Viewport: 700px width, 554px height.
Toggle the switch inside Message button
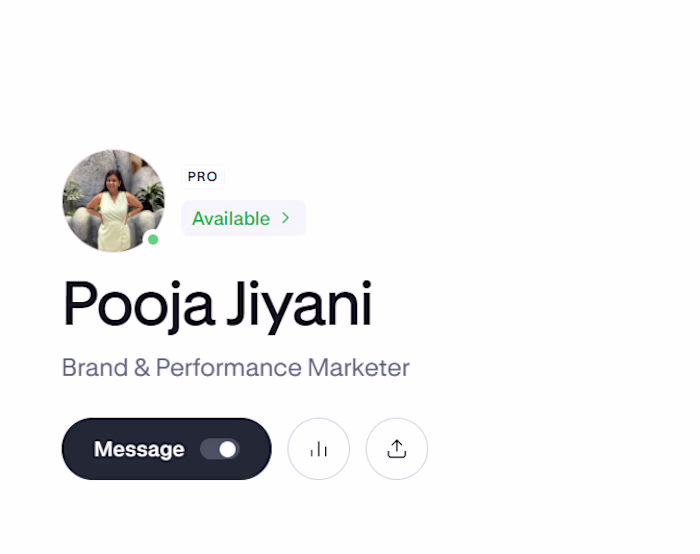click(x=220, y=449)
